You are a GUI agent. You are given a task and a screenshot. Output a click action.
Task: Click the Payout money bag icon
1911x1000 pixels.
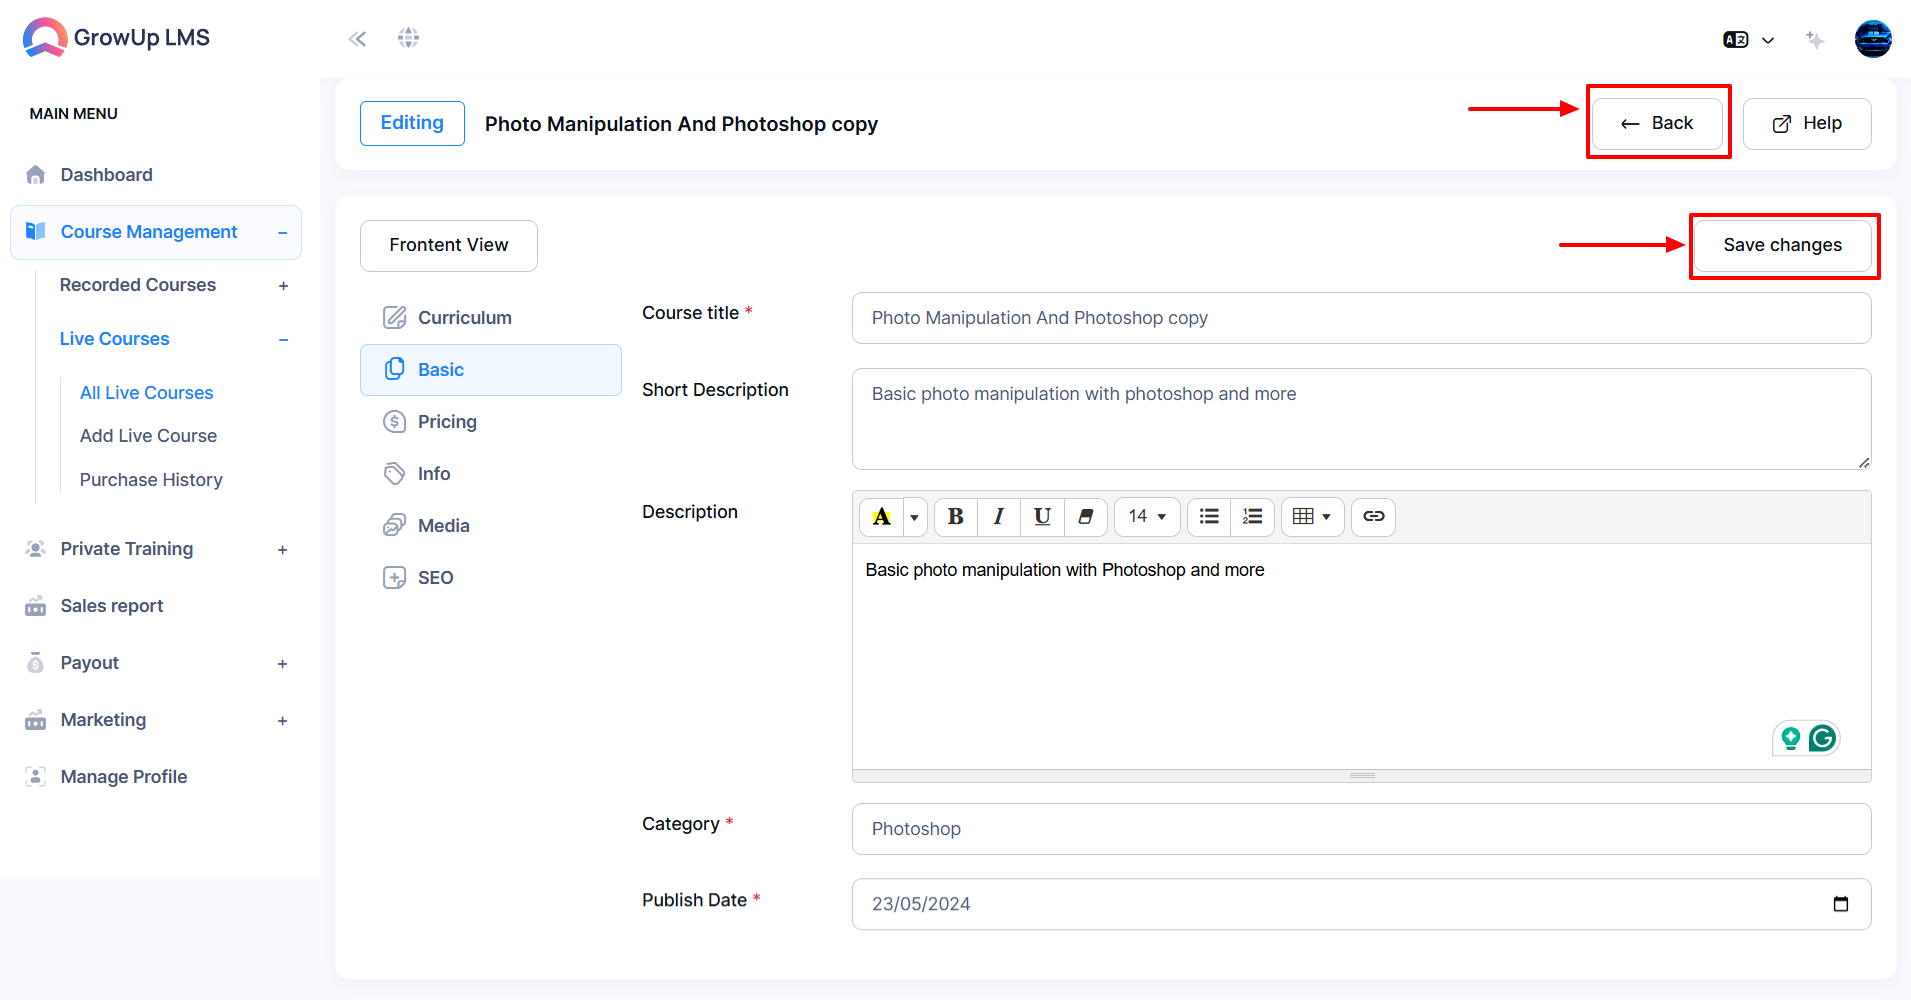(35, 663)
